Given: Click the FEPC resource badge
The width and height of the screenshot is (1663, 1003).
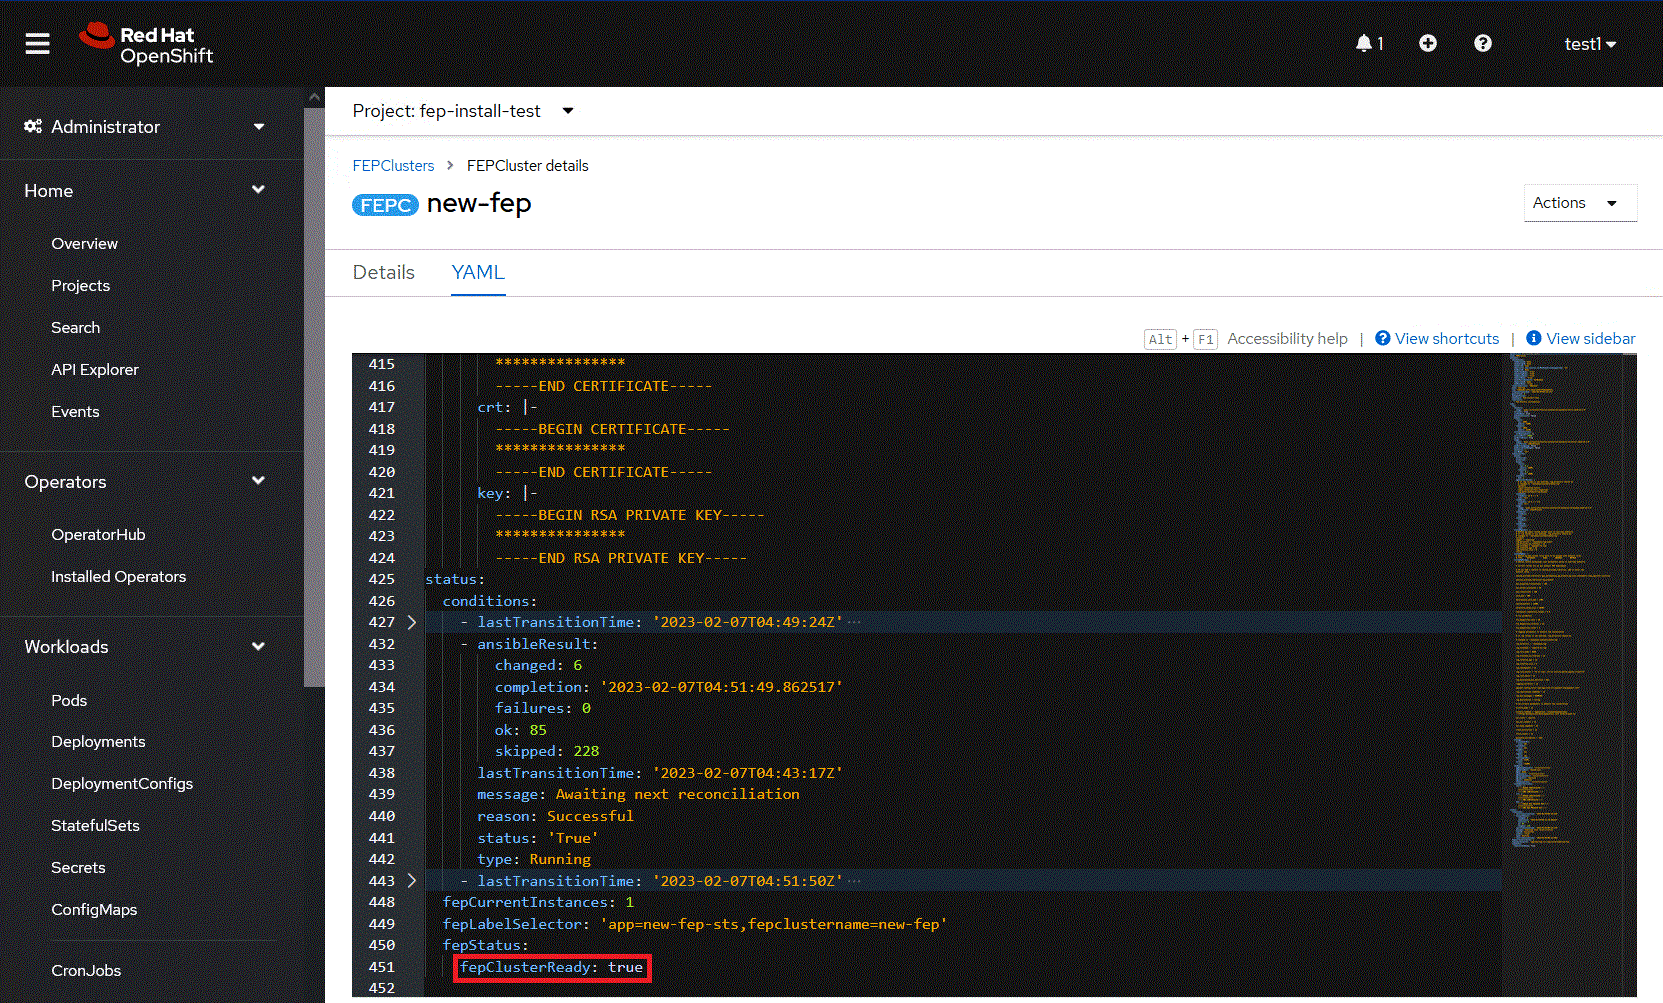Looking at the screenshot, I should tap(385, 205).
